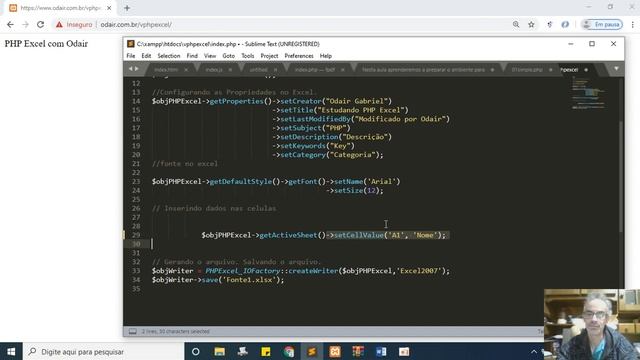Click the zoom magnifier icon in address bar
This screenshot has height=360, width=640.
pyautogui.click(x=516, y=24)
